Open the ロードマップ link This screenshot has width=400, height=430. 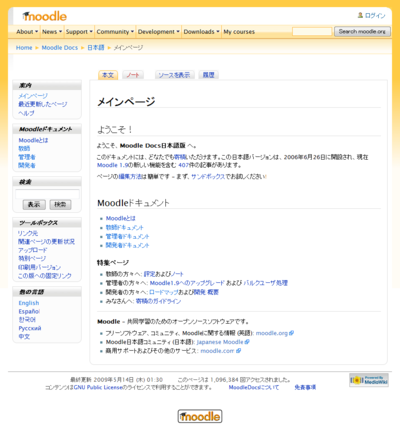pyautogui.click(x=163, y=292)
